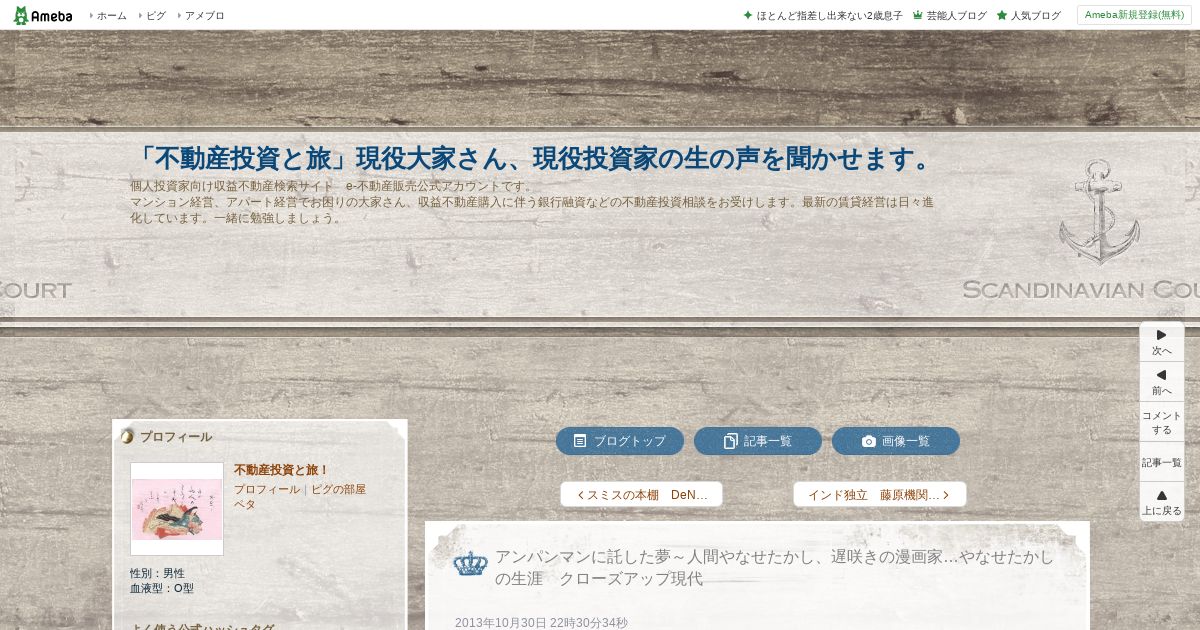1200x630 pixels.
Task: Click the pages icon in 記事一覧 blue button
Action: click(731, 441)
